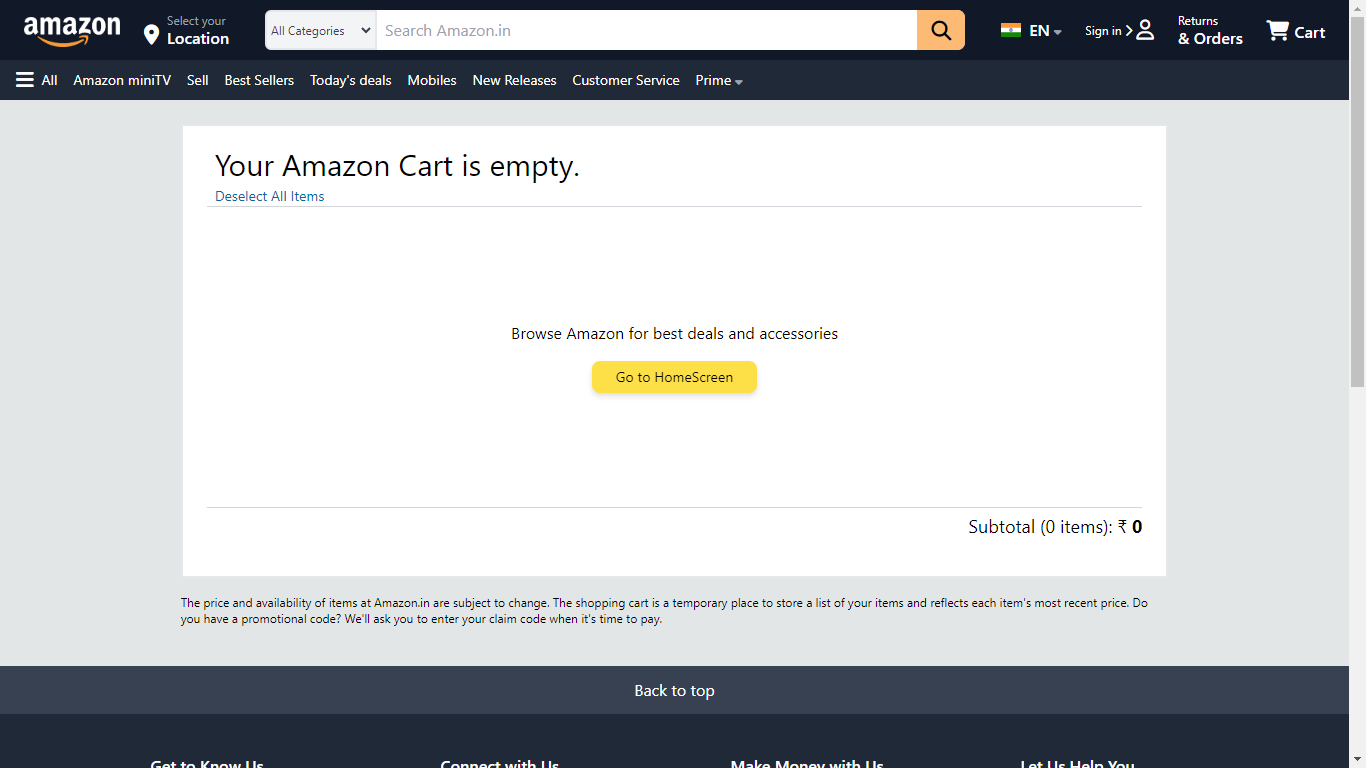Expand the All Categories search dropdown
Image resolution: width=1366 pixels, height=768 pixels.
(321, 30)
